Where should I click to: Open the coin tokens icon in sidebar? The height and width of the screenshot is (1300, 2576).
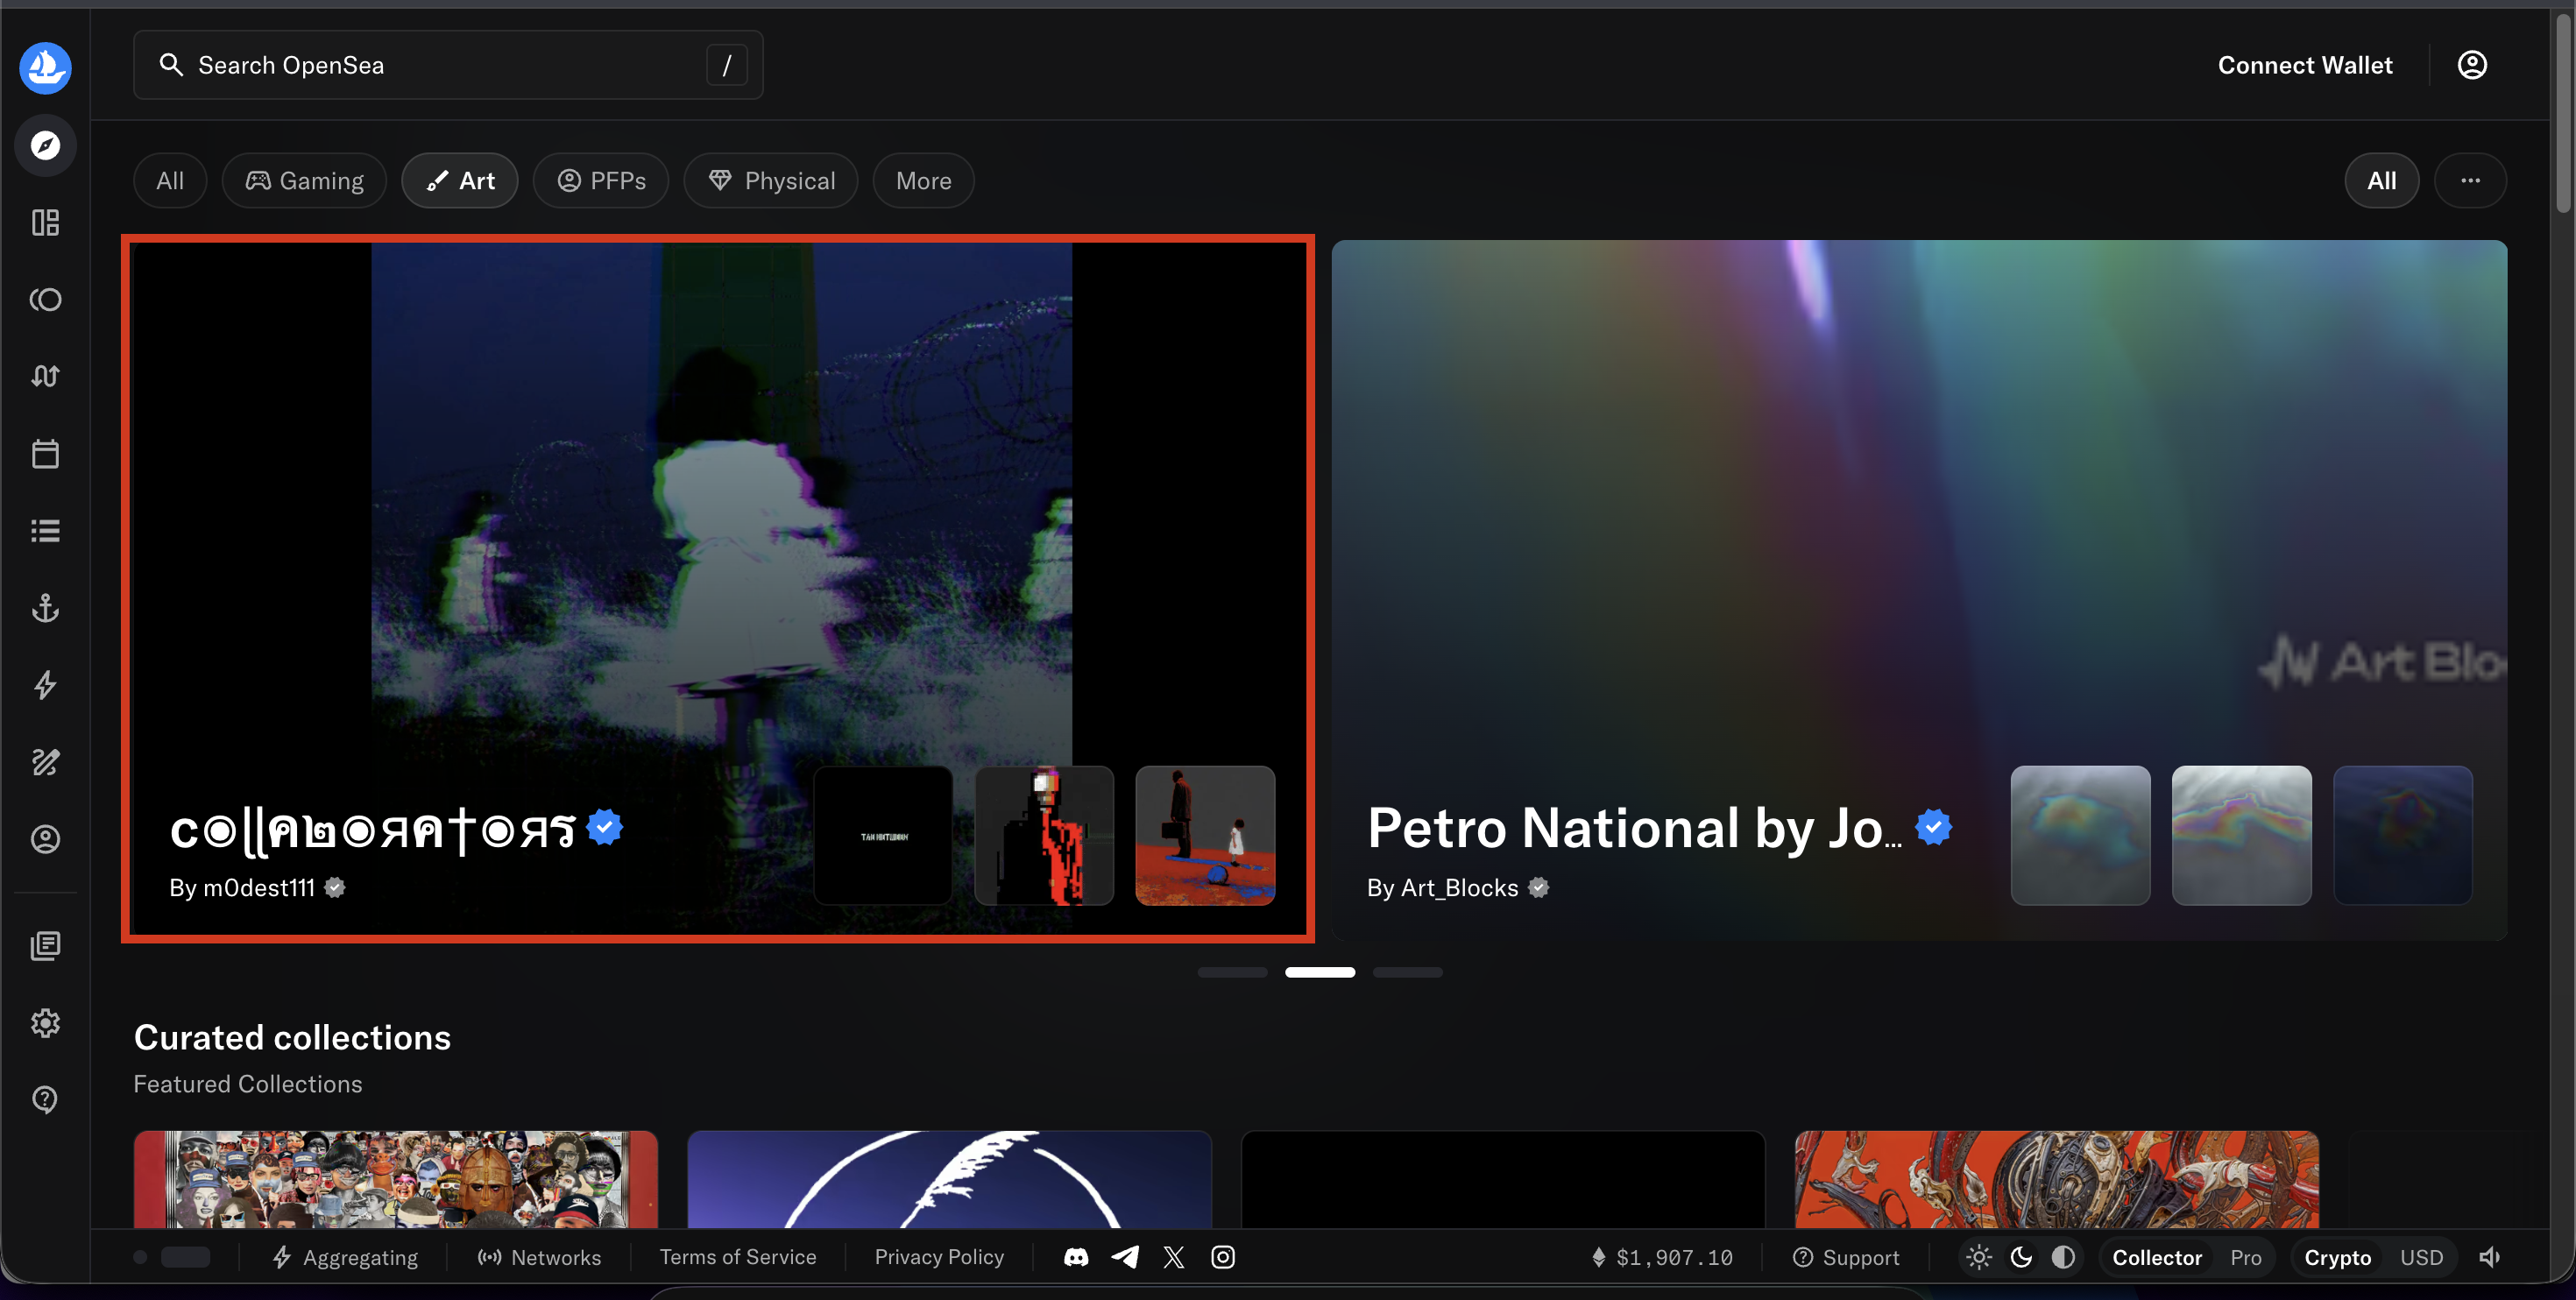coord(45,299)
